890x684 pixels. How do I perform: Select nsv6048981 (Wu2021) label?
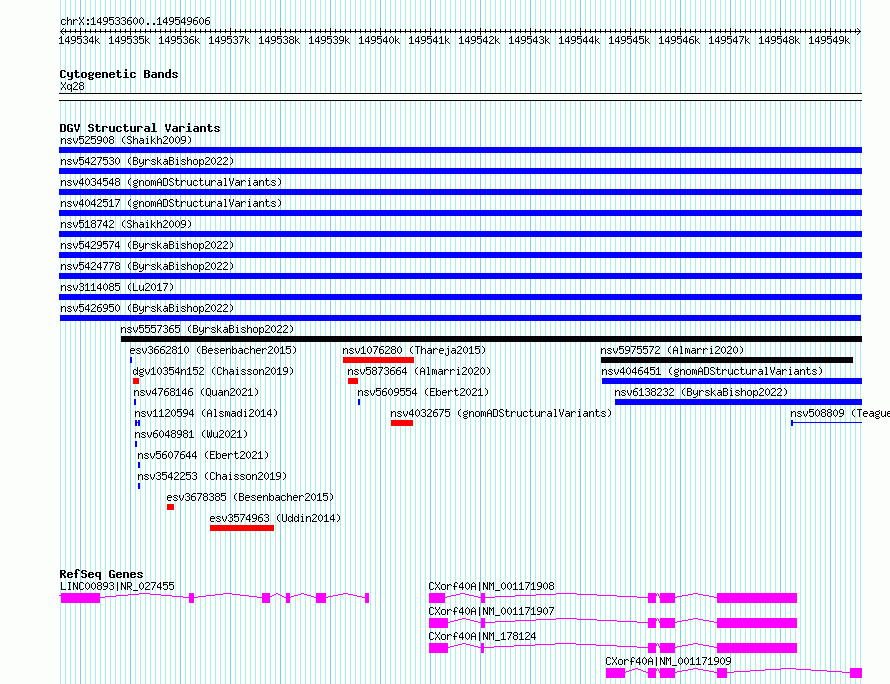[191, 434]
